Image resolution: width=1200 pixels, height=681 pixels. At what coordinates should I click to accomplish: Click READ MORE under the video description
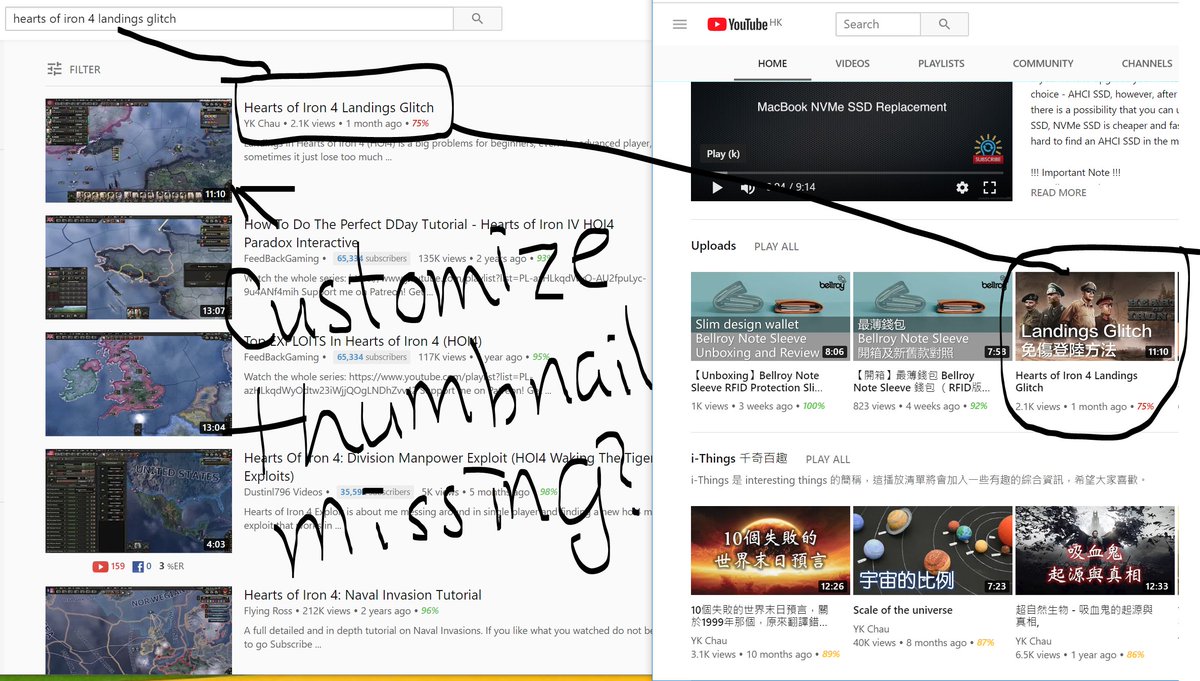[x=1058, y=193]
